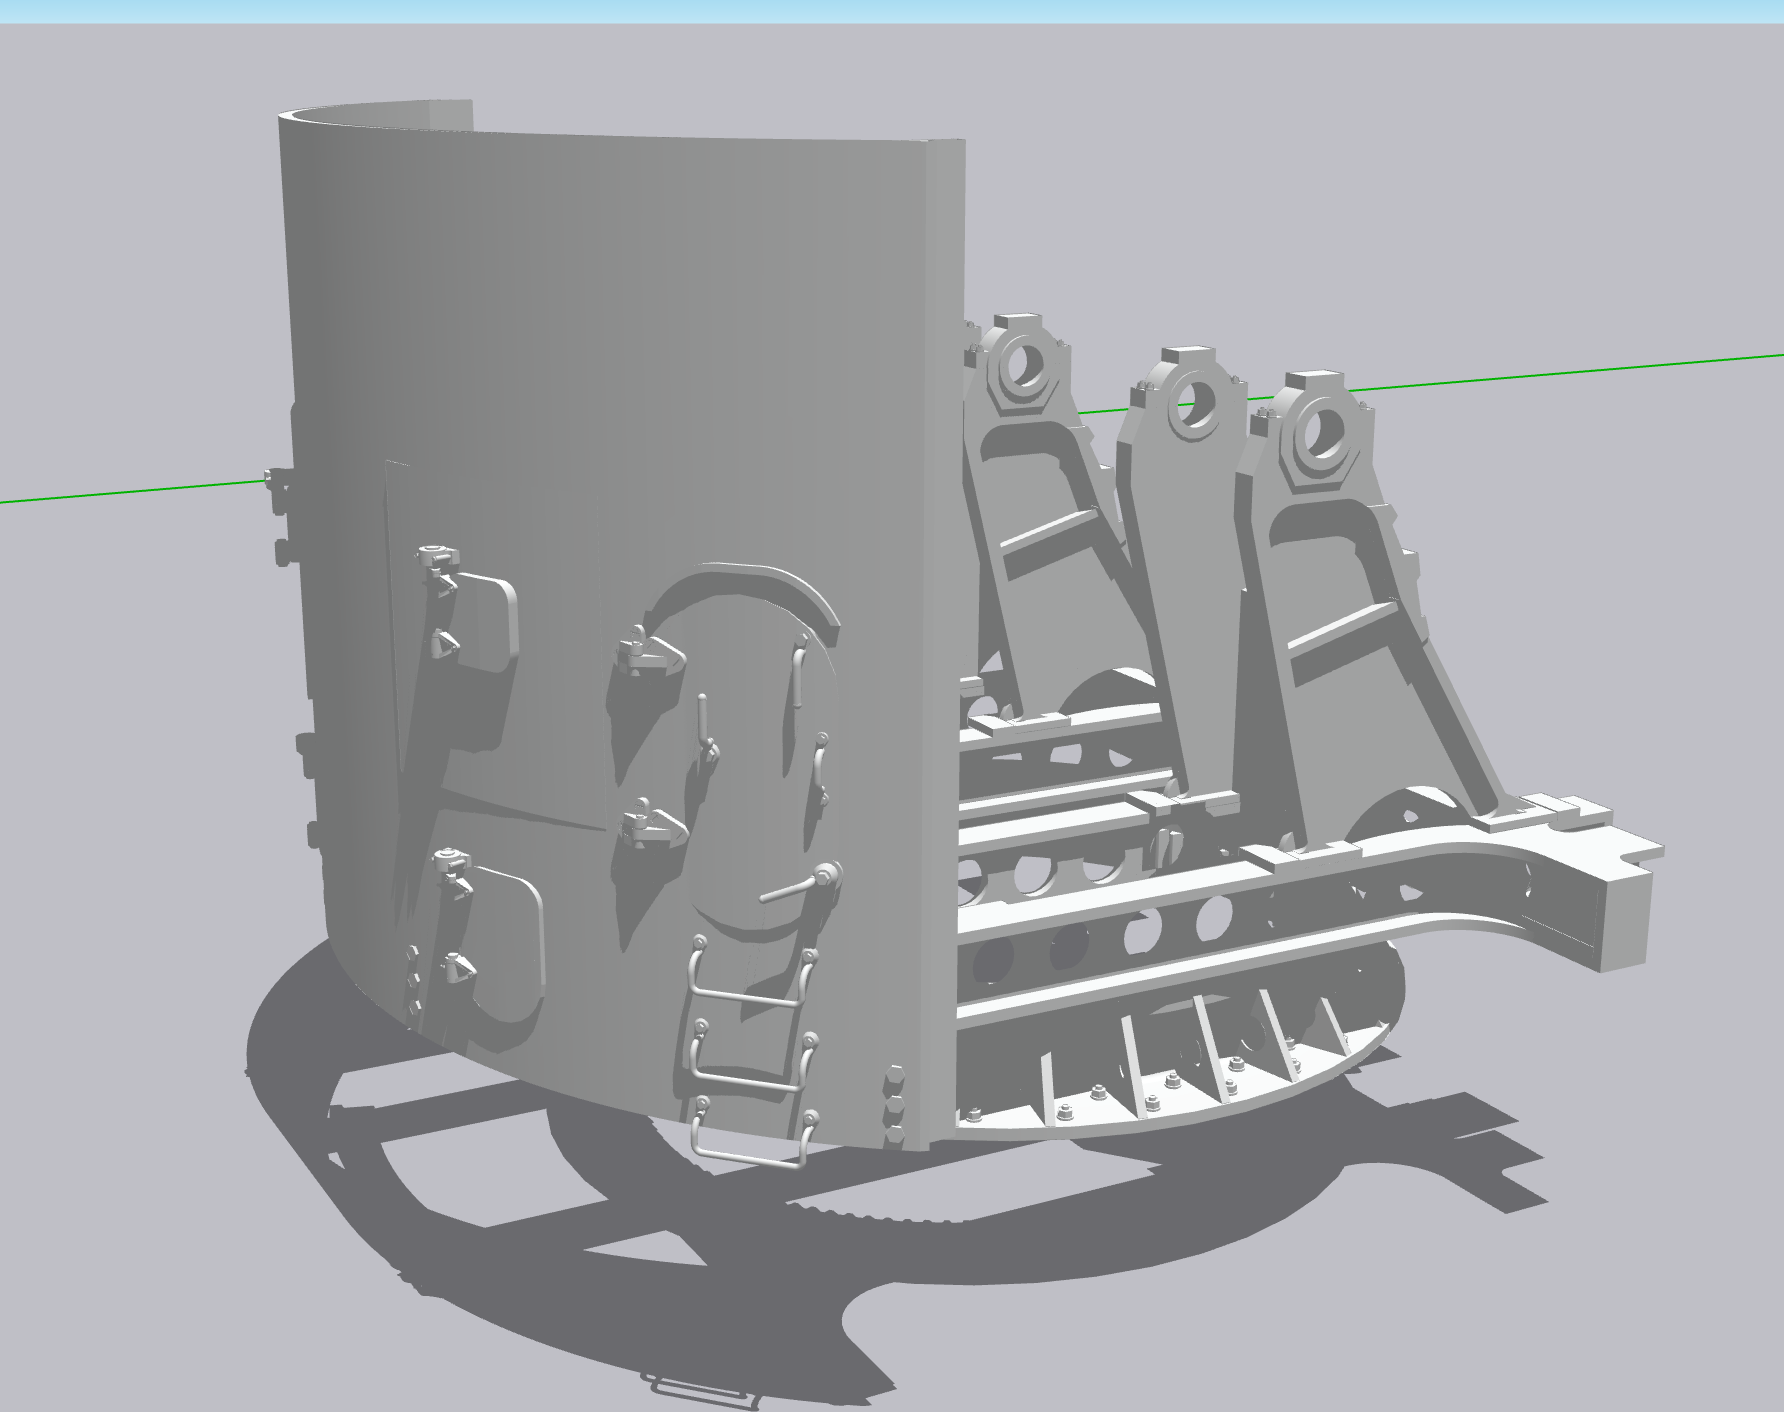Click the blue sky strip at the top
1784x1412 pixels.
(892, 11)
